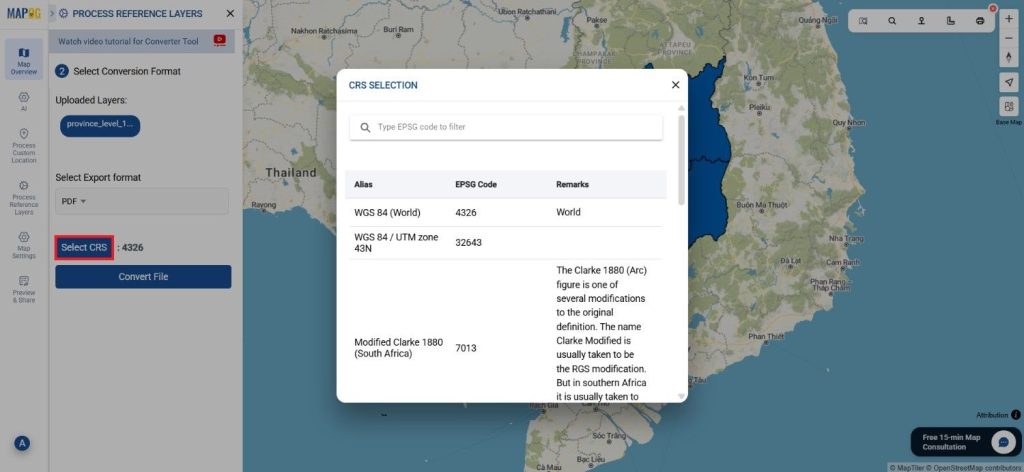Open the user avatar A icon
1024x472 pixels.
pyautogui.click(x=22, y=443)
